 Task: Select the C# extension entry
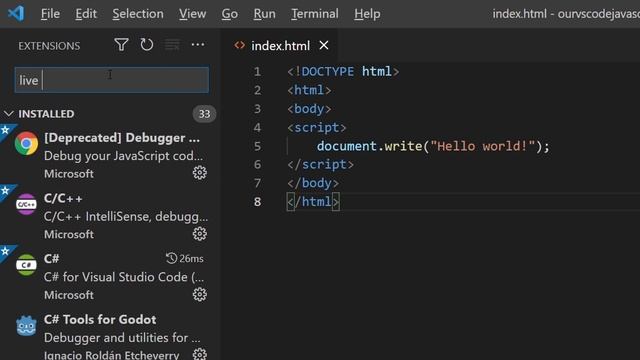coord(110,276)
